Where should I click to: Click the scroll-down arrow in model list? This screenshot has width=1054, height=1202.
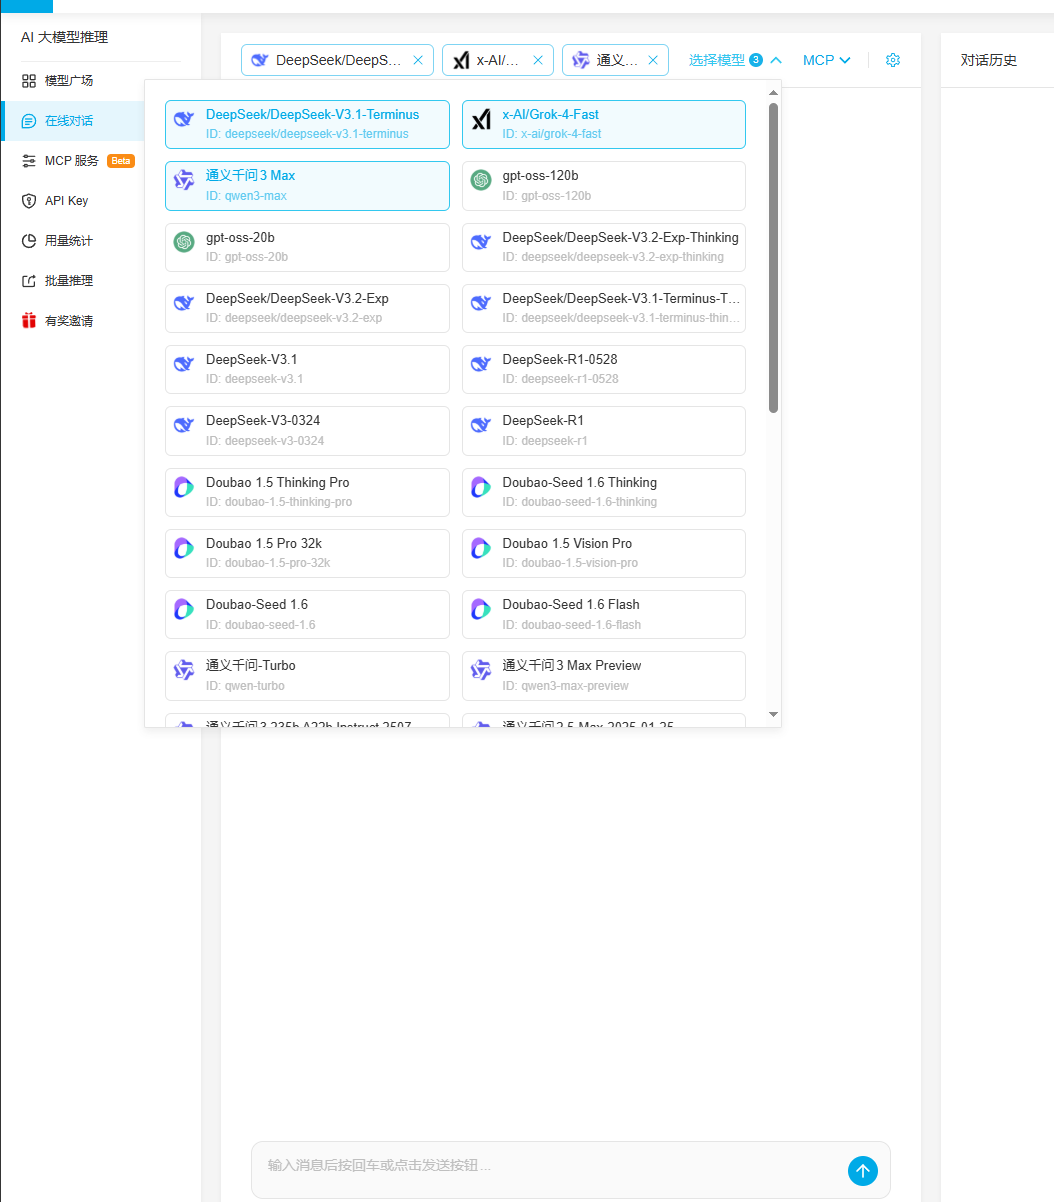(773, 714)
